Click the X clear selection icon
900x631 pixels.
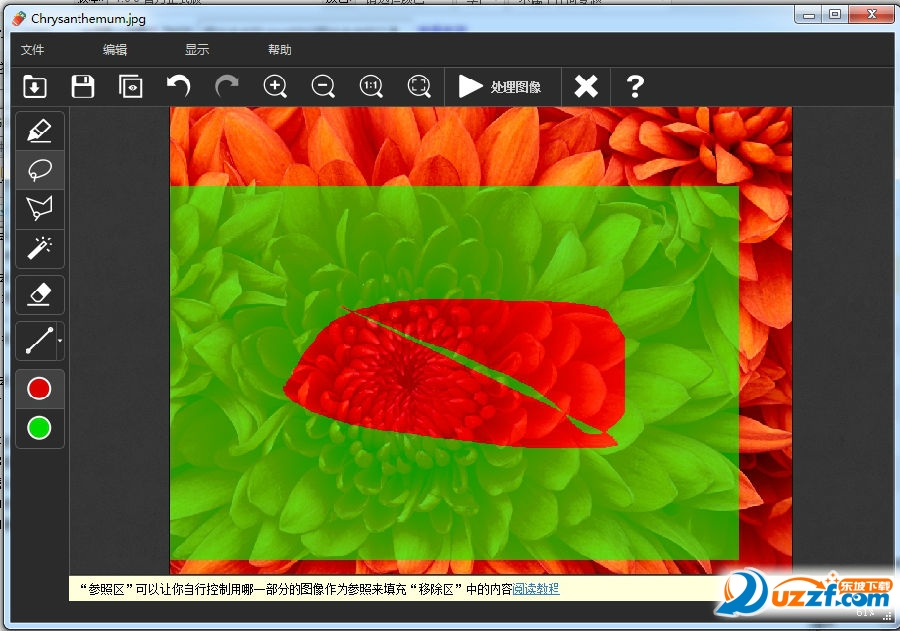[x=586, y=87]
